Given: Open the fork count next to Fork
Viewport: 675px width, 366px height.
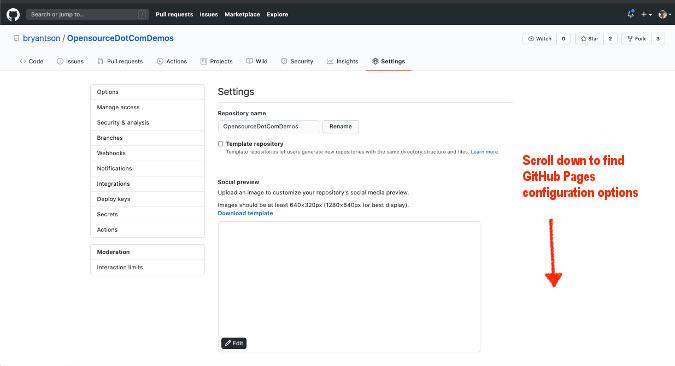Looking at the screenshot, I should click(x=658, y=39).
